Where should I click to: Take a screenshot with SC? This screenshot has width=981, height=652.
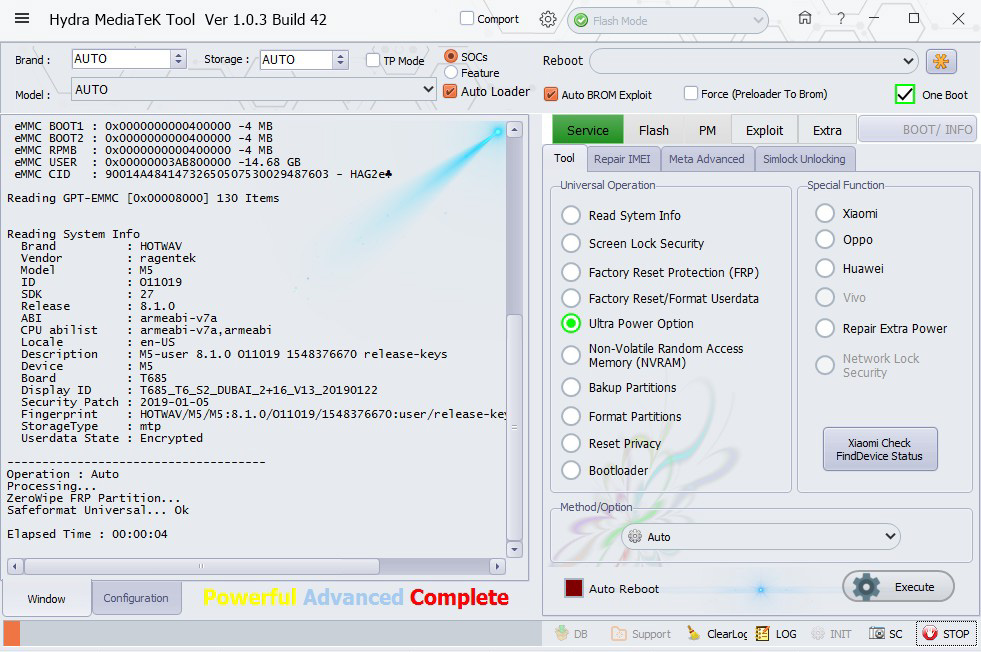885,634
